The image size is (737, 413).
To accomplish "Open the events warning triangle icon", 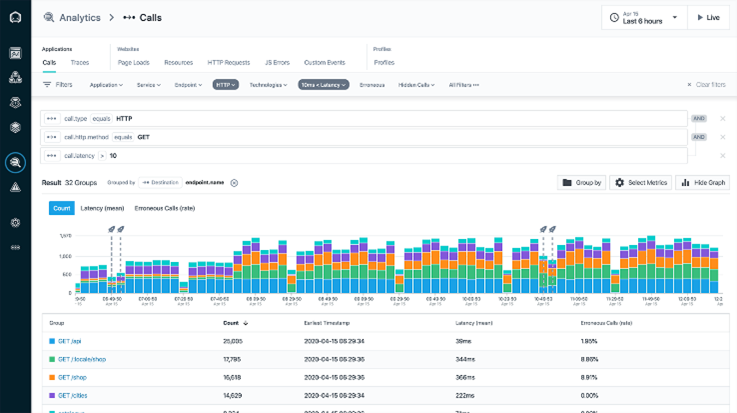I will (x=16, y=187).
